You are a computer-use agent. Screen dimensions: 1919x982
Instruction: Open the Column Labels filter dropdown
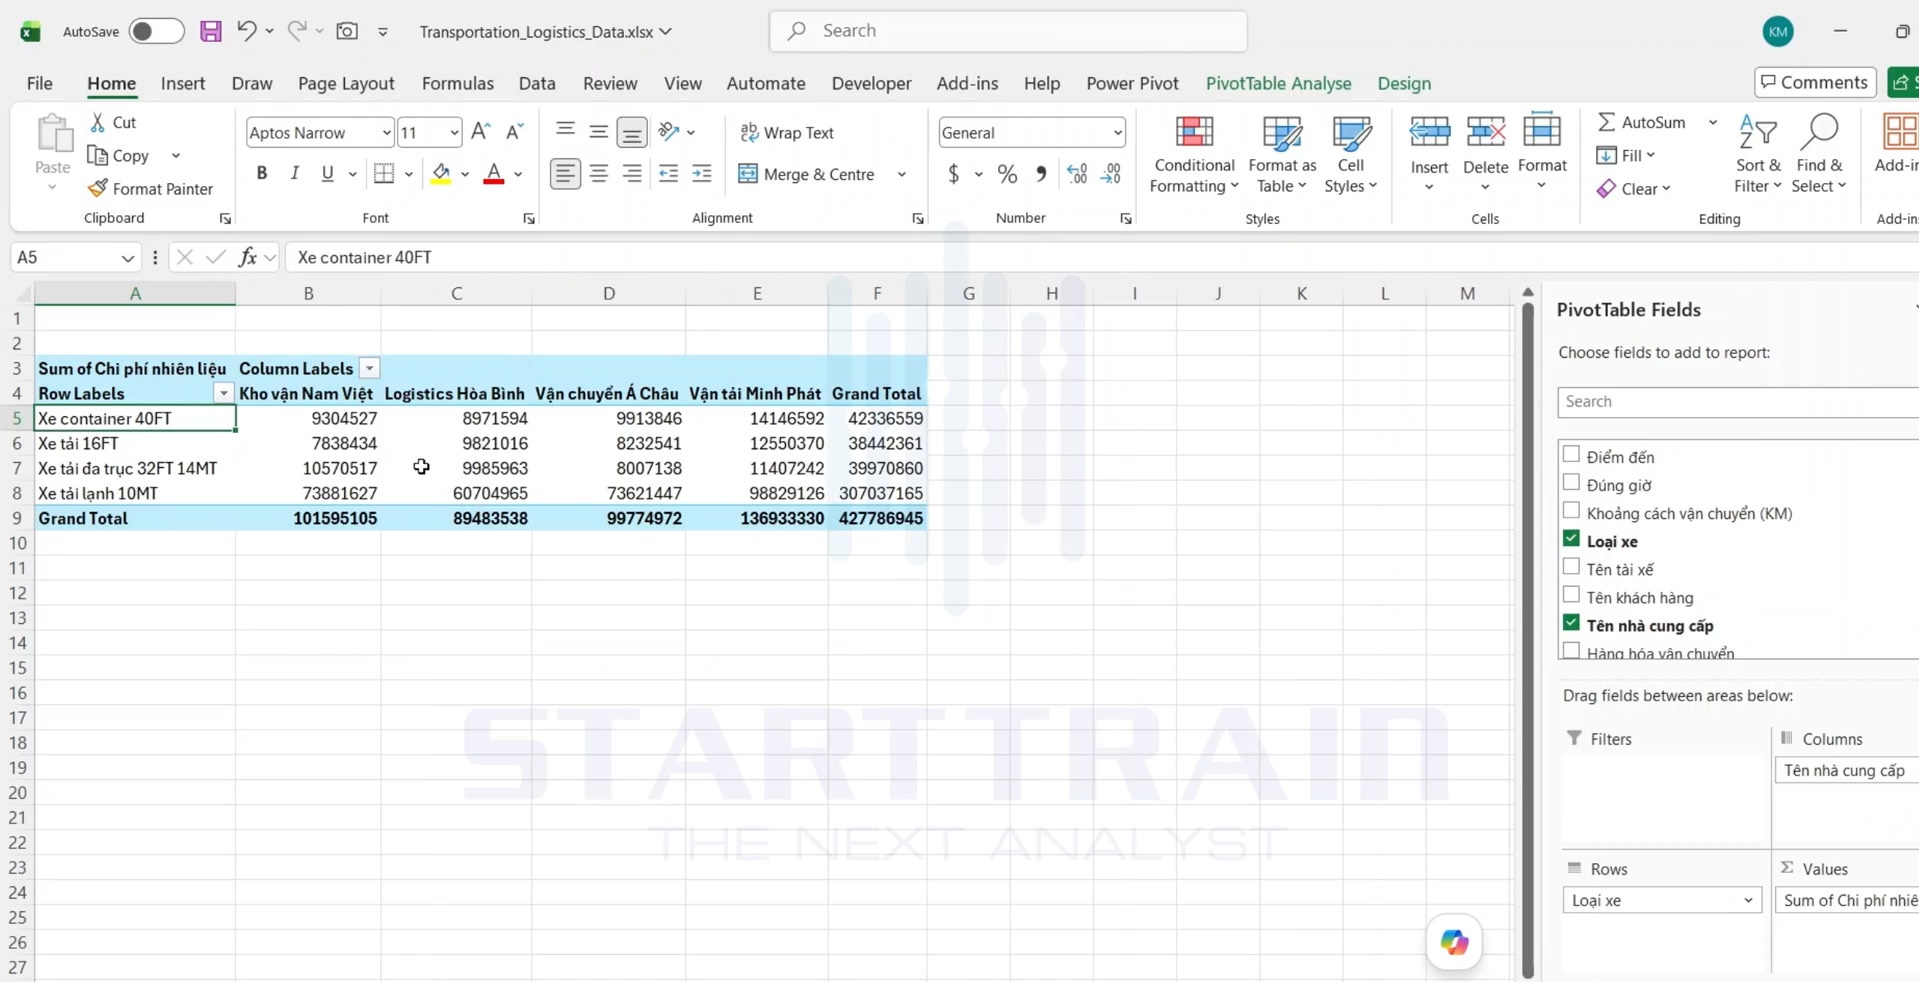[369, 369]
